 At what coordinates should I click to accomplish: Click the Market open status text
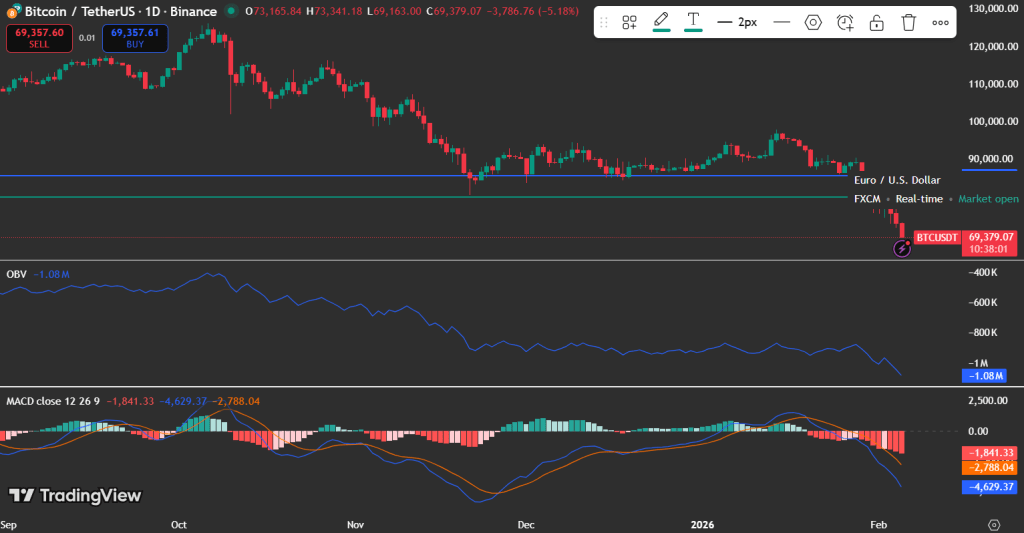tap(988, 199)
